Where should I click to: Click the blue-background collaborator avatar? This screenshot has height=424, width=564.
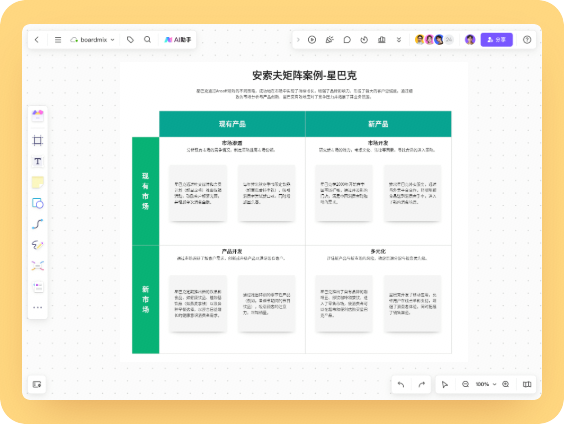439,40
